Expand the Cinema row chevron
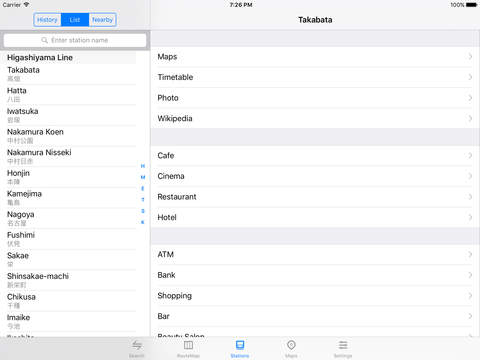The image size is (480, 360). pyautogui.click(x=470, y=176)
